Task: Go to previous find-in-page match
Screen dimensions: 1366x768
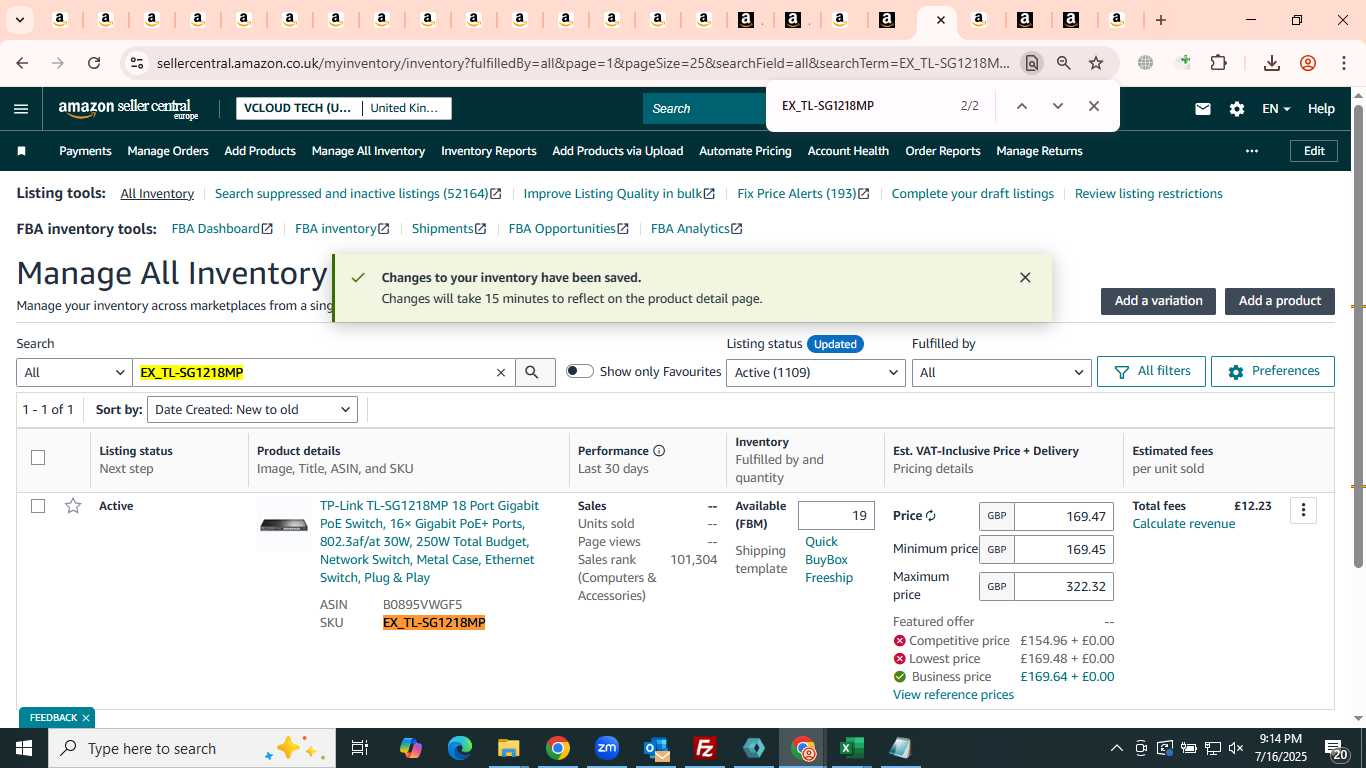Action: 1021,106
